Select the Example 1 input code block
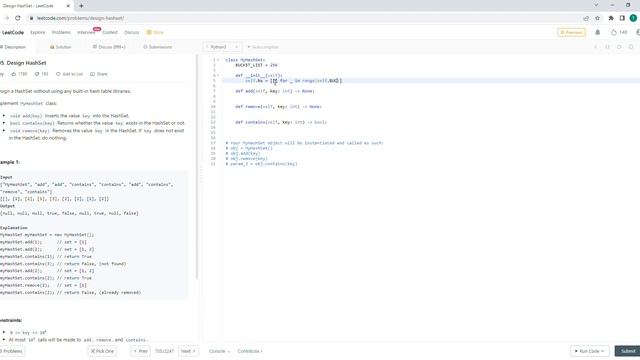Image resolution: width=640 pixels, height=360 pixels. tap(93, 235)
